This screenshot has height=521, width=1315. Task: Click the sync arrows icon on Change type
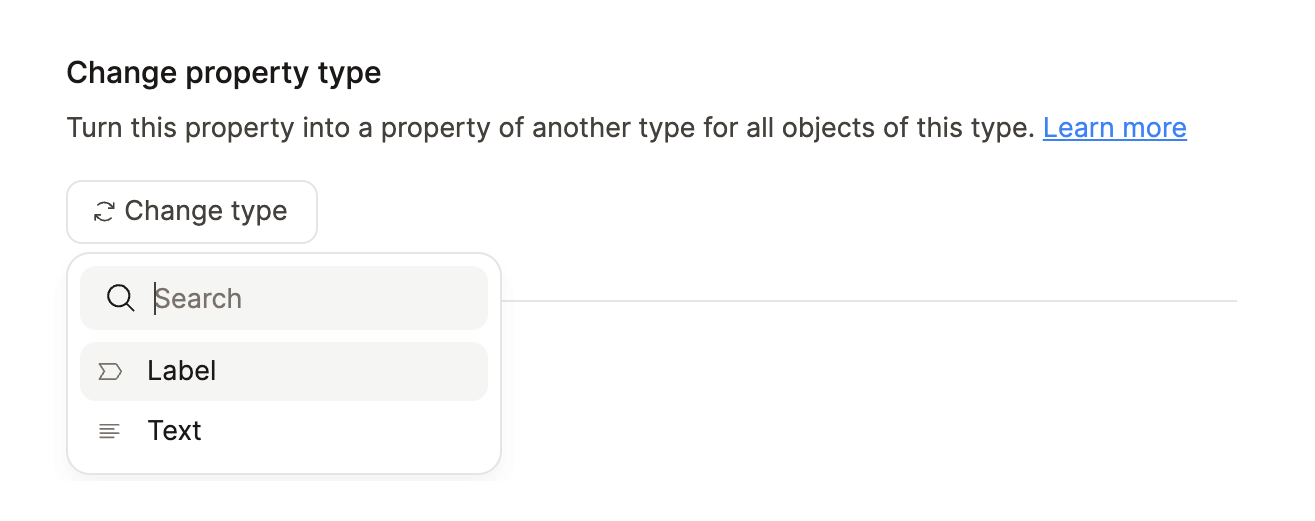pos(104,212)
